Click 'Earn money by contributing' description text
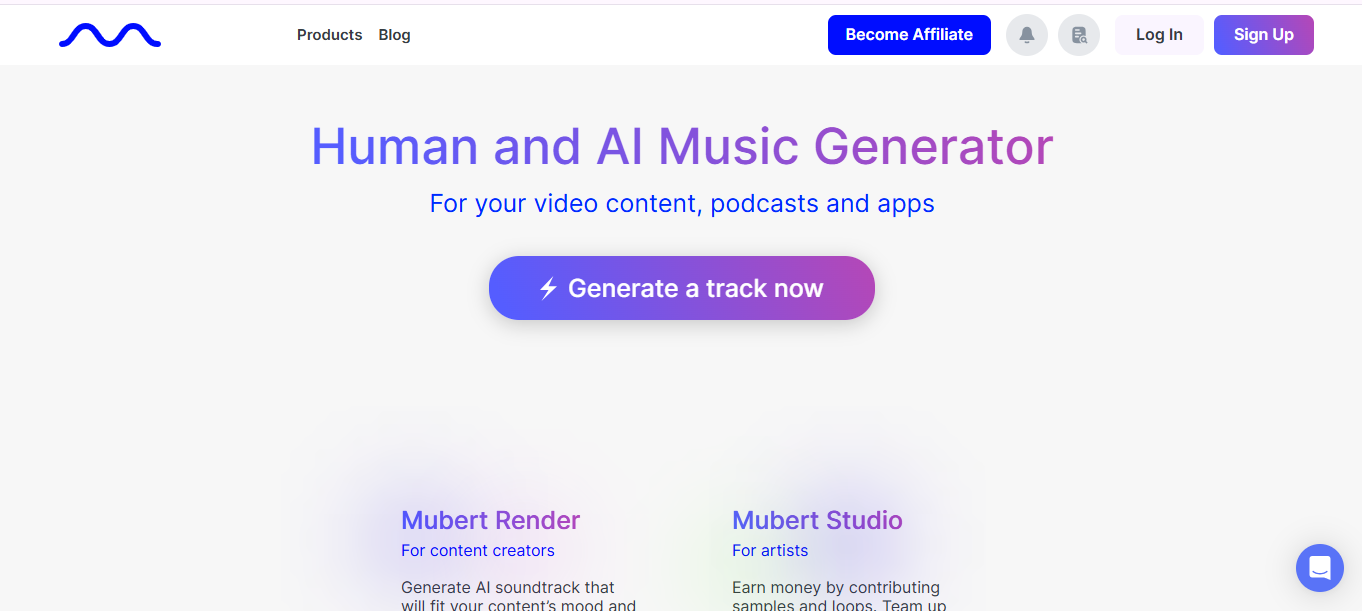 [x=836, y=587]
